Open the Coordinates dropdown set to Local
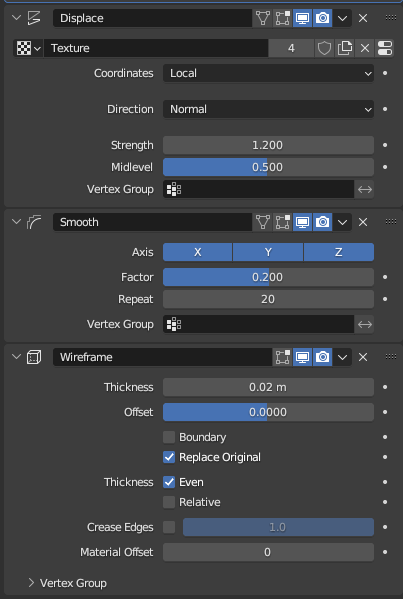 tap(268, 73)
